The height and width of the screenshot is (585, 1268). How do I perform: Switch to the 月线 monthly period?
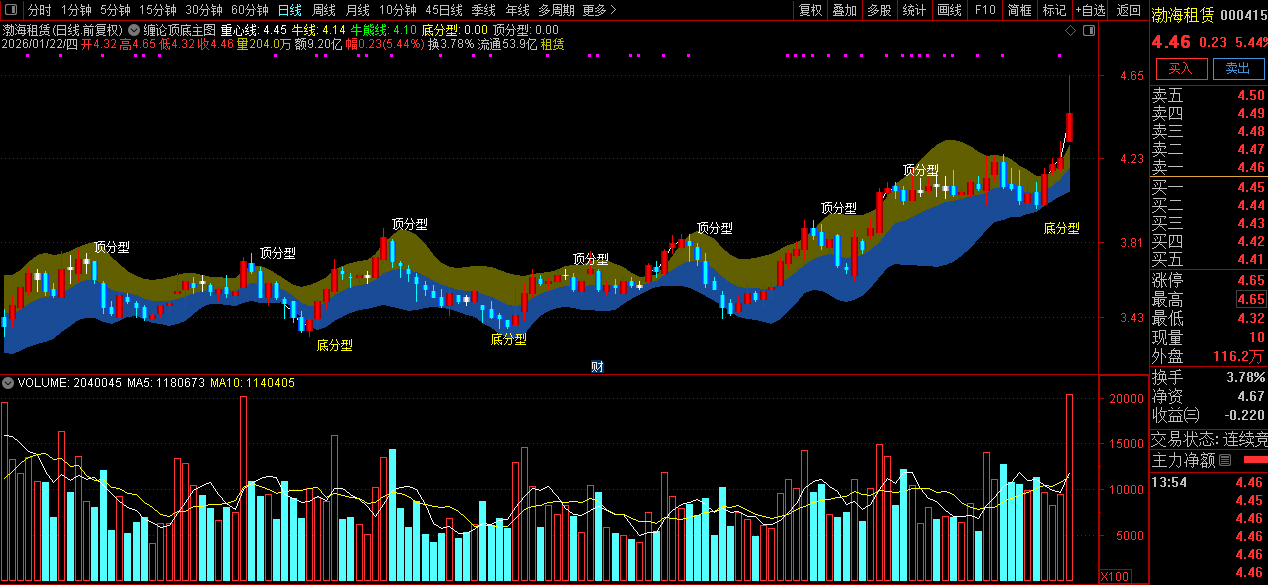click(357, 10)
